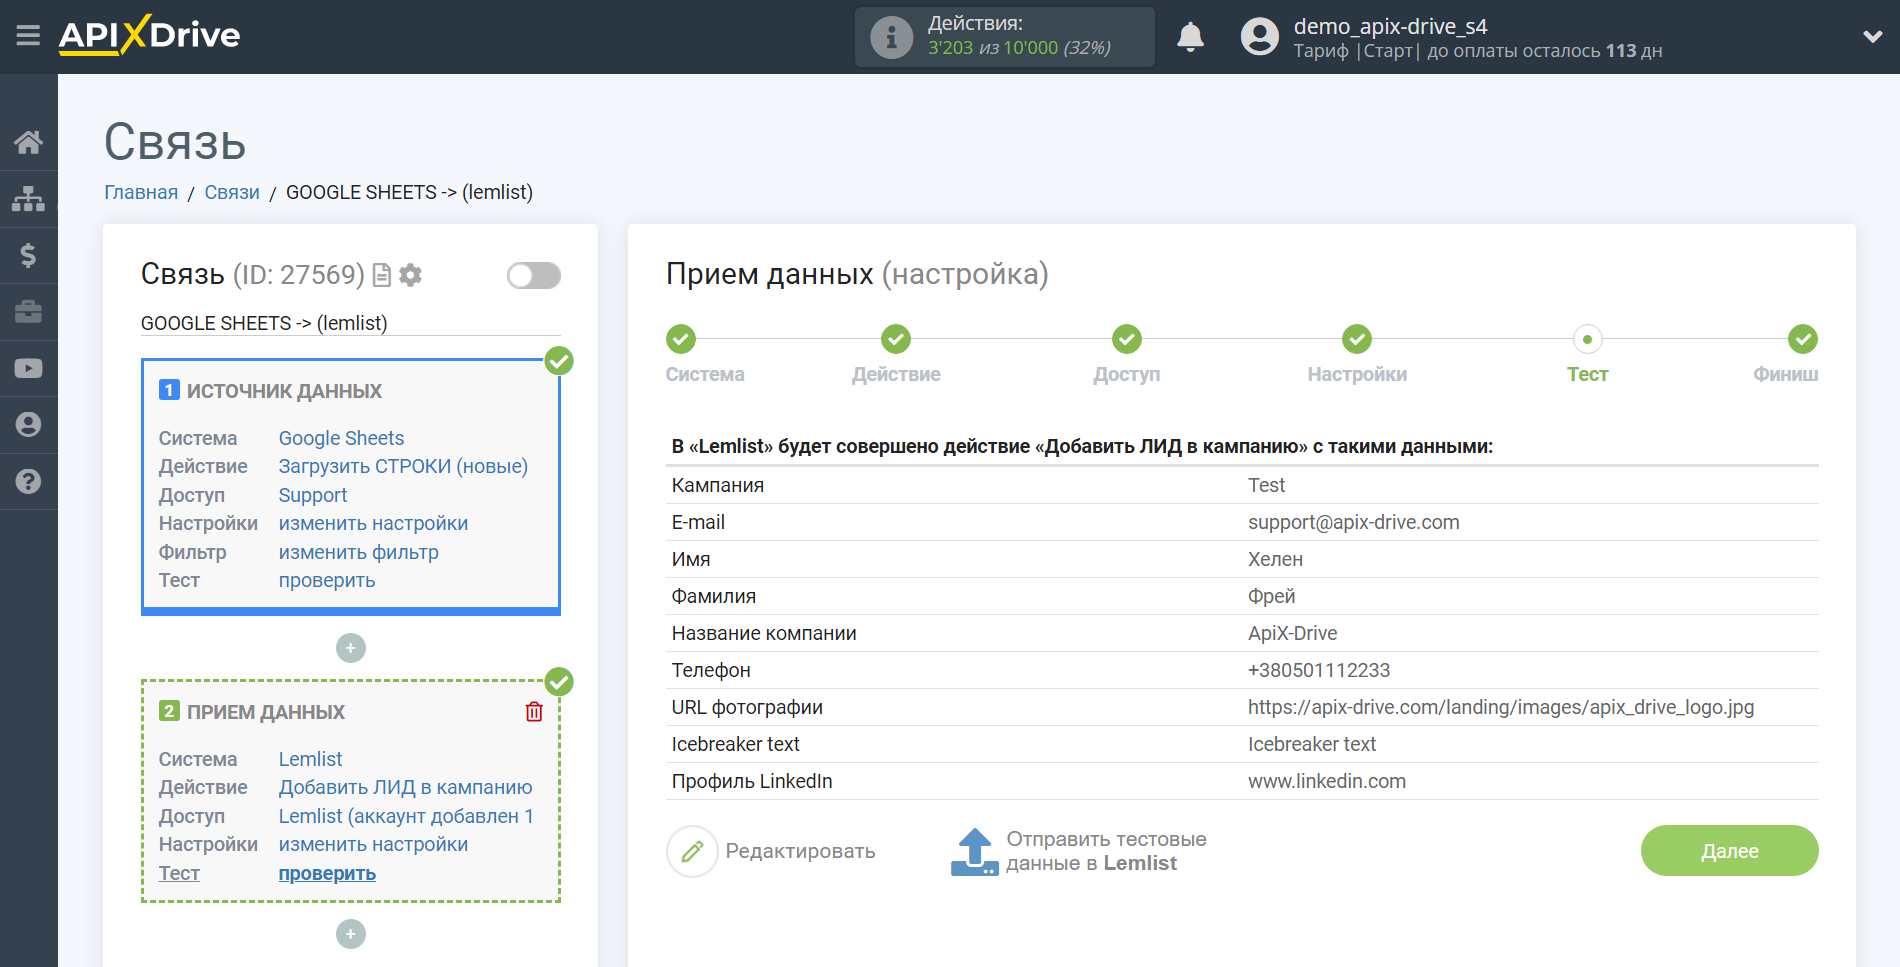The width and height of the screenshot is (1900, 967).
Task: Open the connection notes document icon
Action: (381, 275)
